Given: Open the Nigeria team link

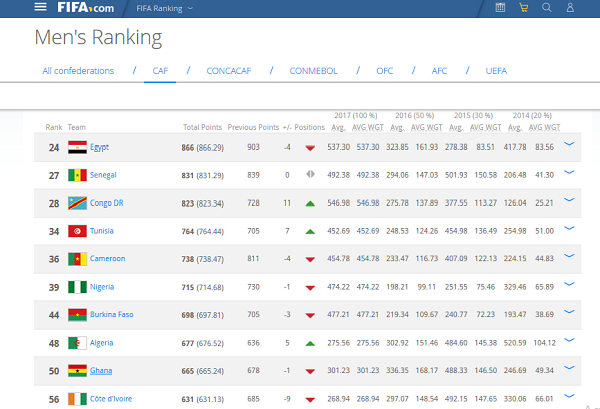Looking at the screenshot, I should tap(102, 287).
